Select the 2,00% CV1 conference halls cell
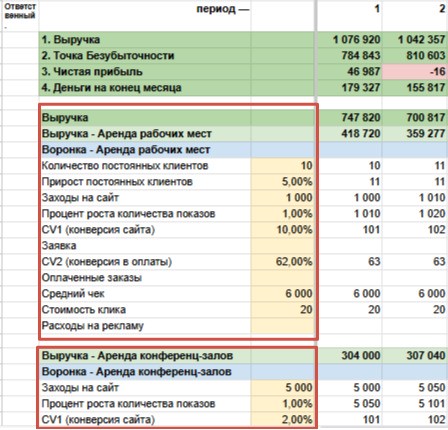Image resolution: width=448 pixels, height=430 pixels. [282, 420]
